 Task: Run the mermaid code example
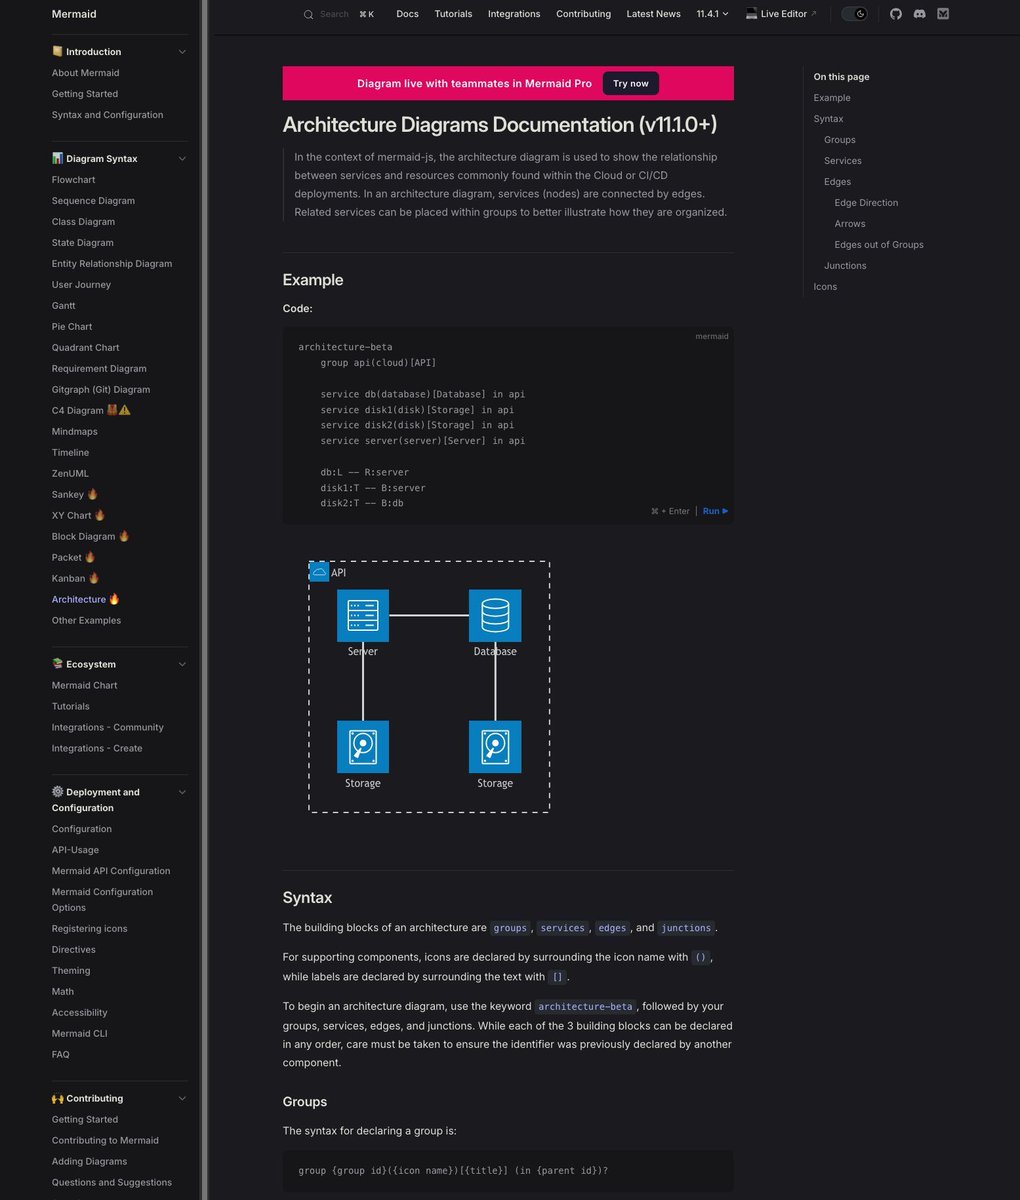click(x=716, y=511)
